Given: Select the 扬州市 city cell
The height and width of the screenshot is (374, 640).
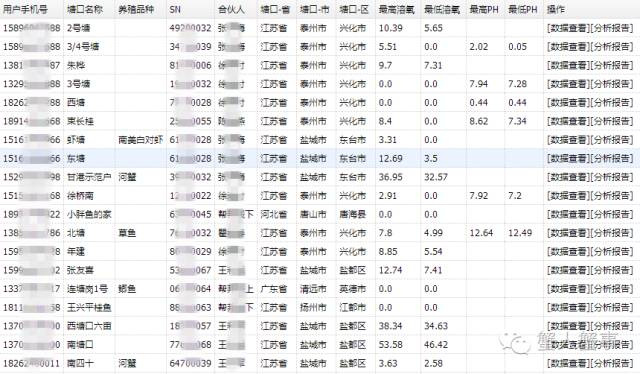Looking at the screenshot, I should pos(313,307).
